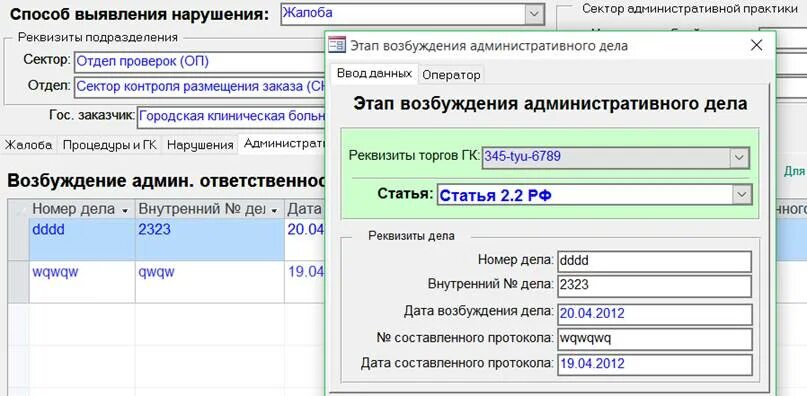Click the date cell starting 20.04

point(305,239)
